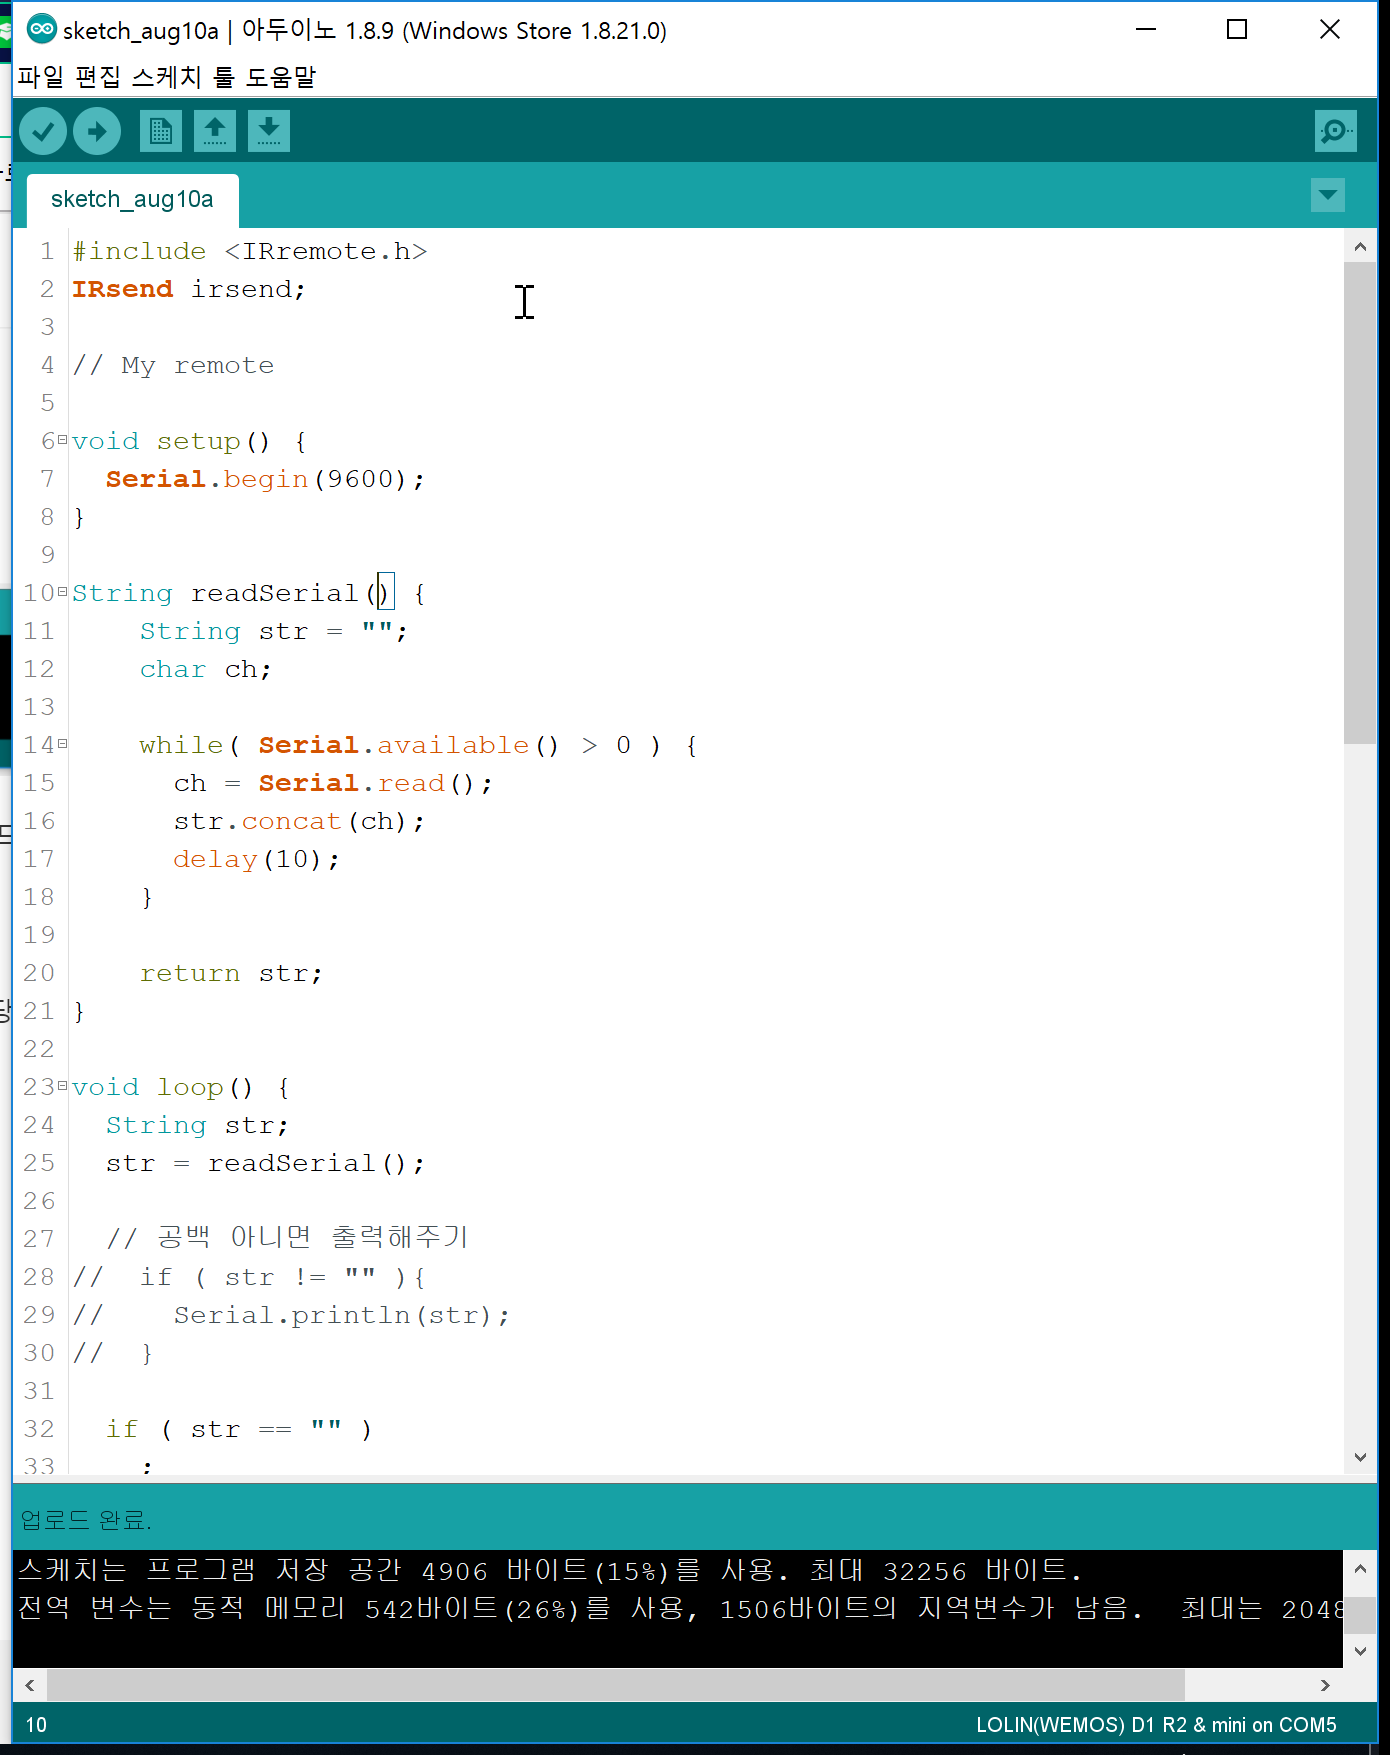Click the Arduino logo in the title bar
The width and height of the screenshot is (1390, 1755).
pyautogui.click(x=42, y=29)
